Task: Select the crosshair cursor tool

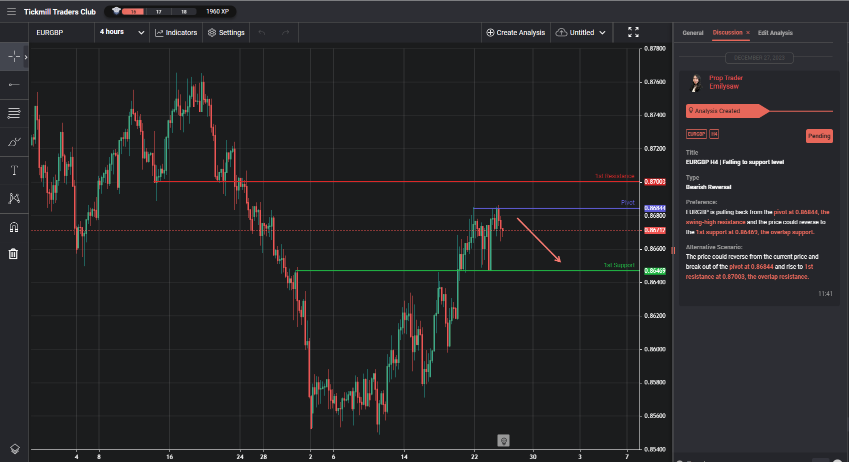Action: click(14, 56)
